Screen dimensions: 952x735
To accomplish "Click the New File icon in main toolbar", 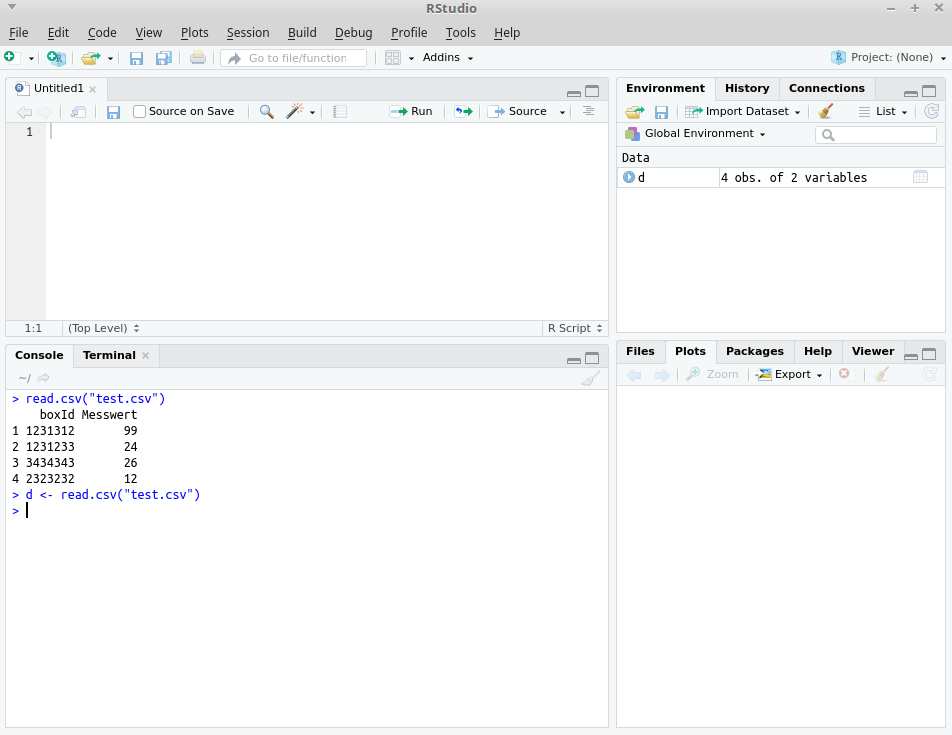I will pyautogui.click(x=10, y=57).
